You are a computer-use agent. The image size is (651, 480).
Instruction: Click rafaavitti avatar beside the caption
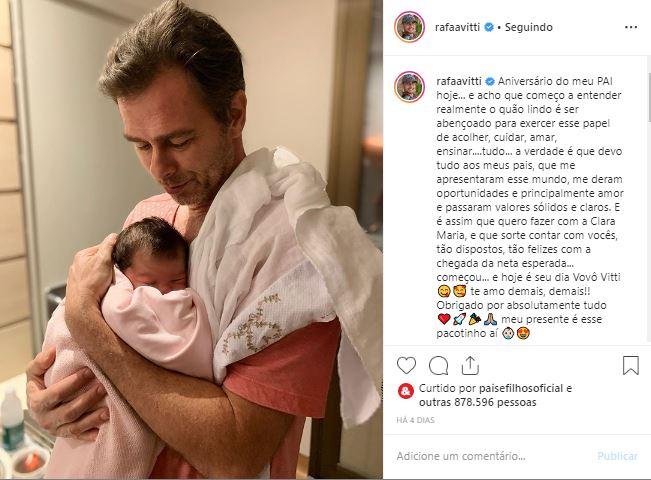click(409, 87)
